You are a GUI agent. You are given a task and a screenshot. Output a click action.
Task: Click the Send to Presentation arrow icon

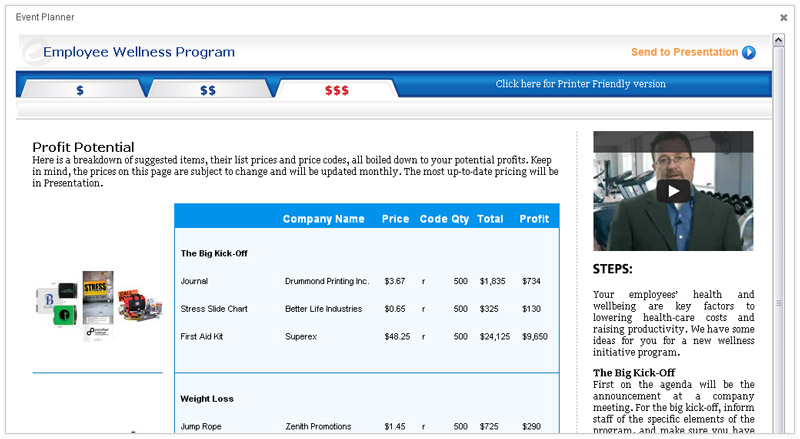[x=748, y=52]
